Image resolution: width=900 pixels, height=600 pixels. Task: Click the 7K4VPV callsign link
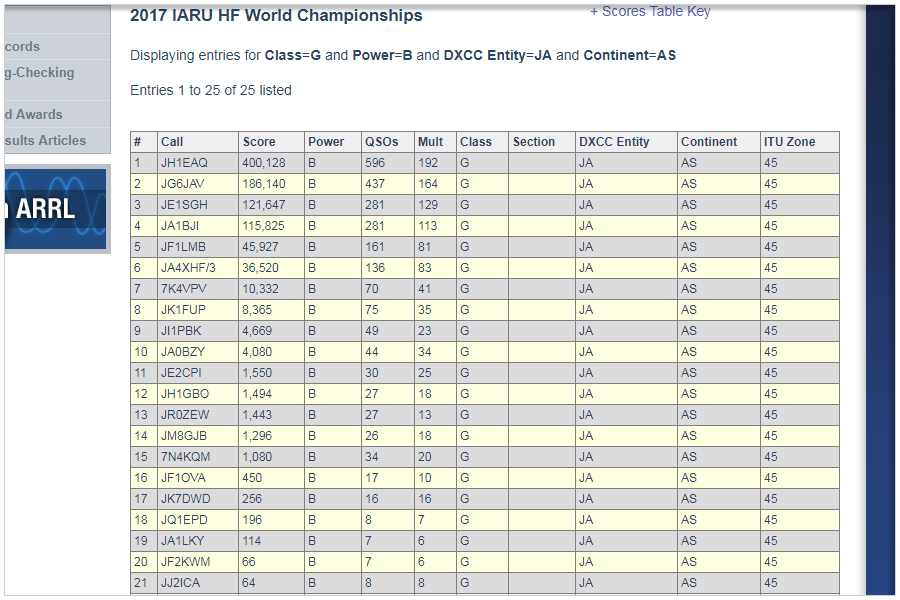[184, 289]
